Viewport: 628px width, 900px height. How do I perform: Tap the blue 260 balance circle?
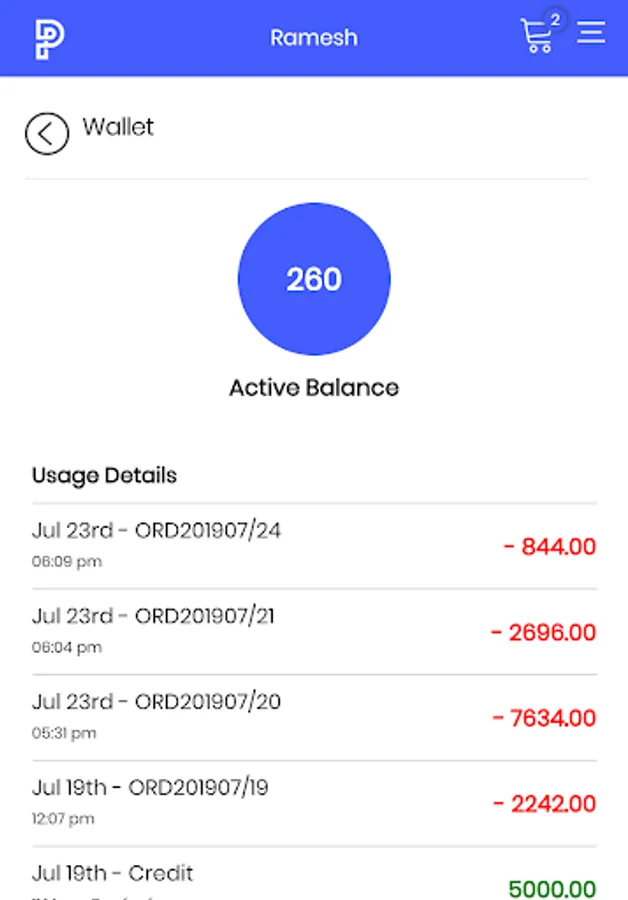click(314, 279)
